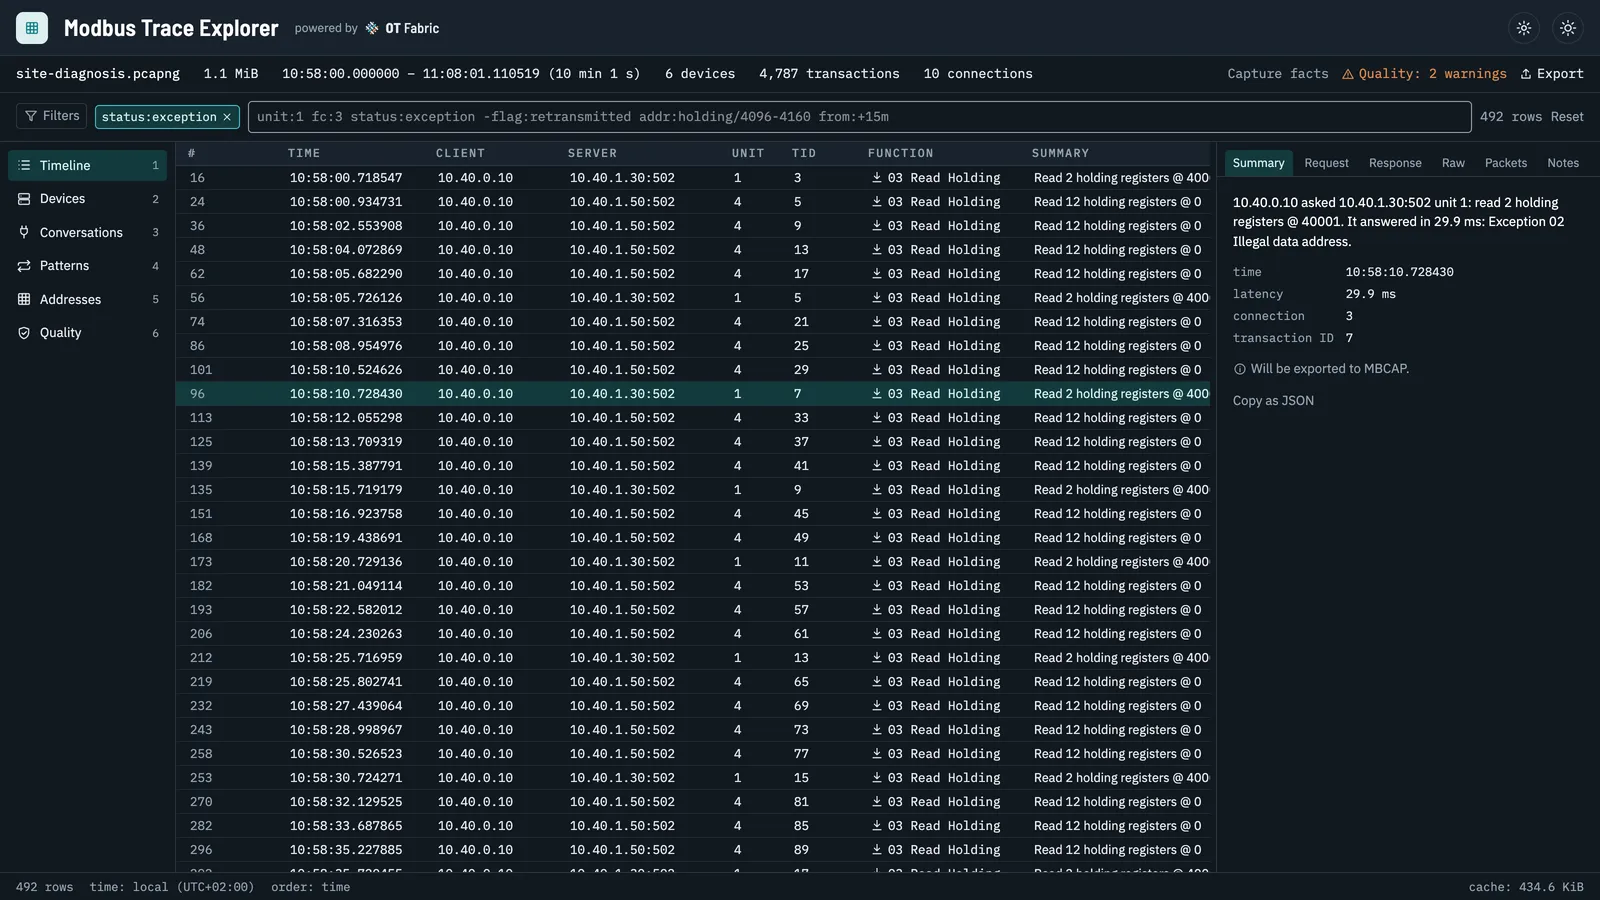Select Timeline in the sidebar
This screenshot has height=900, width=1600.
tap(87, 165)
